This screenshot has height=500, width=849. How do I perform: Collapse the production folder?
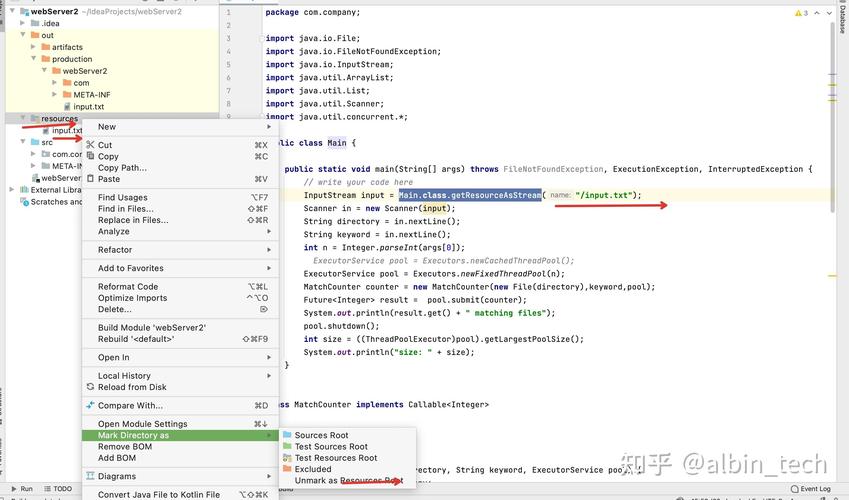pyautogui.click(x=34, y=59)
